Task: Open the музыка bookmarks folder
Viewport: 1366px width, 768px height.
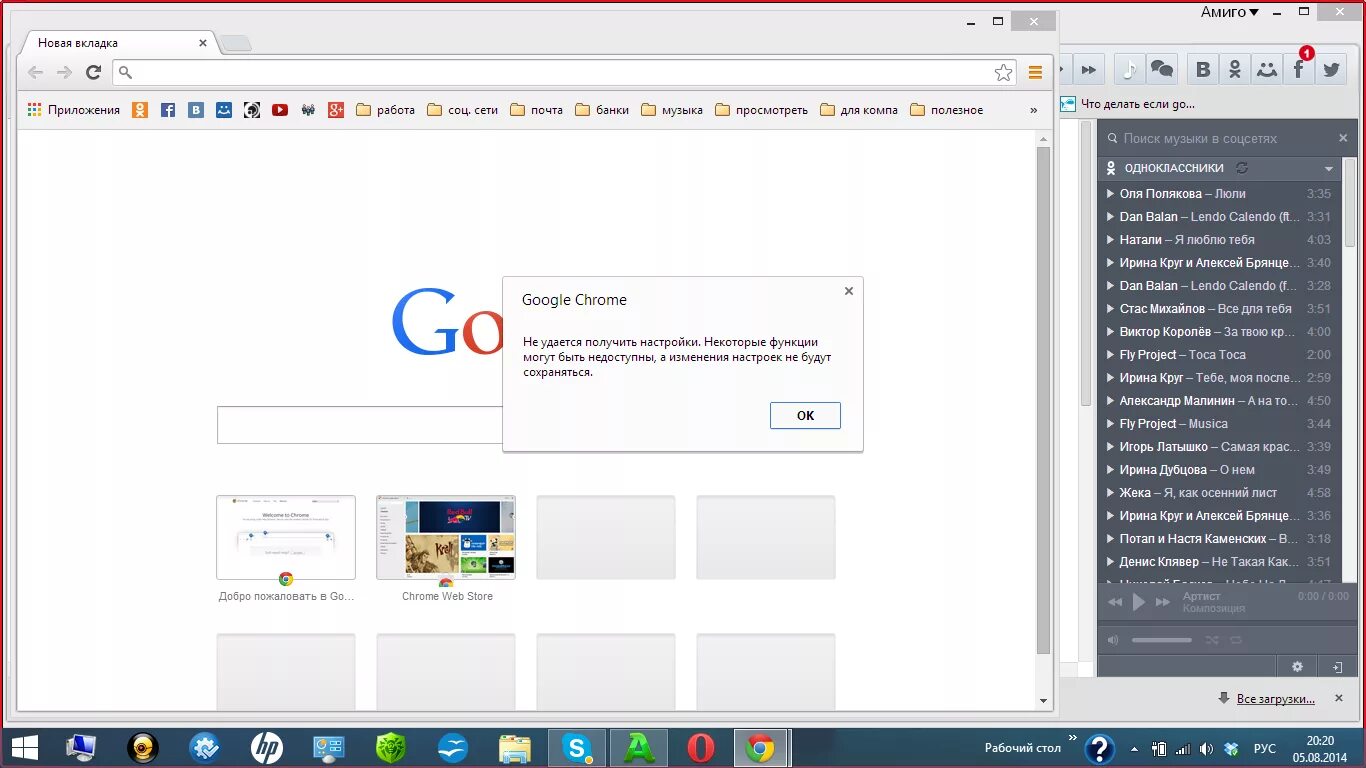Action: (x=672, y=110)
